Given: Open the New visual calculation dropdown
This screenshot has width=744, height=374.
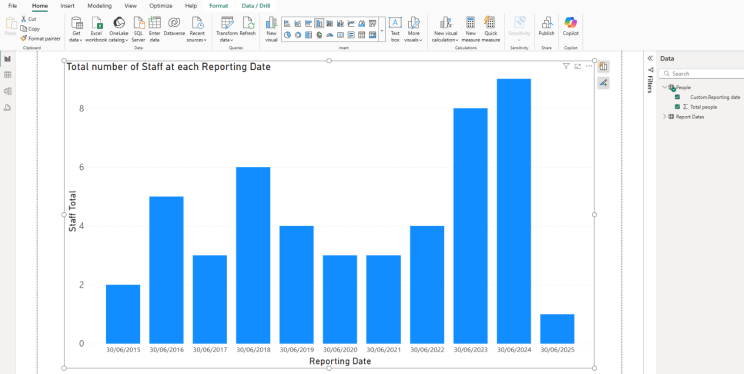Looking at the screenshot, I should point(445,29).
